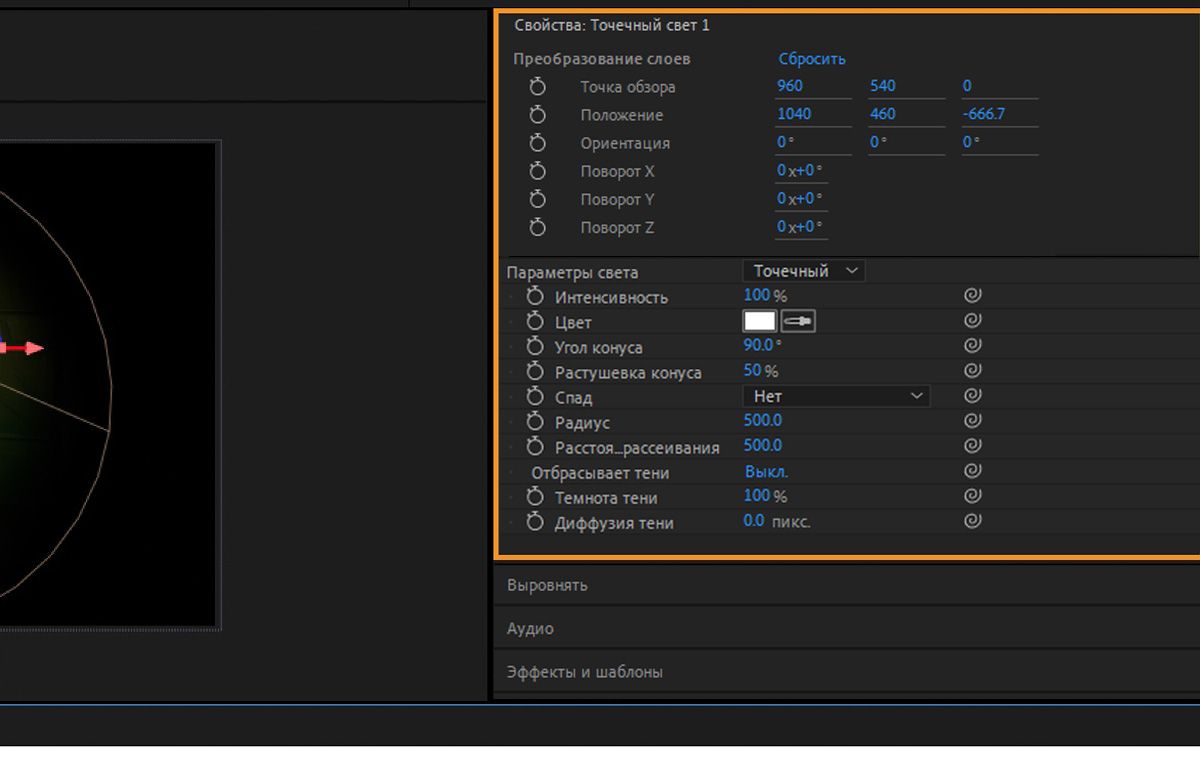Image resolution: width=1200 pixels, height=775 pixels.
Task: Open the Спад dropdown showing Нет
Action: click(x=836, y=397)
